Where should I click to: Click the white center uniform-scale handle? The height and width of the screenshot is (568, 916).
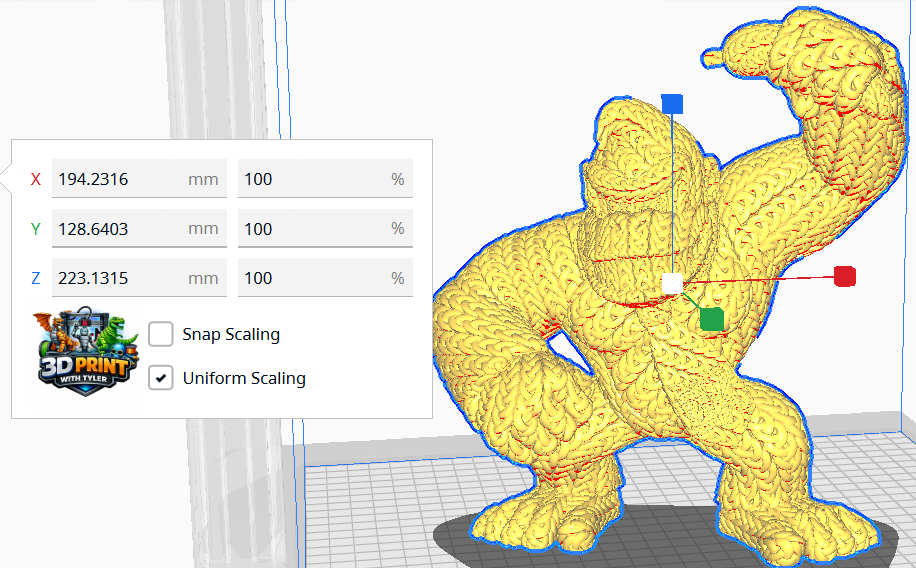(672, 283)
